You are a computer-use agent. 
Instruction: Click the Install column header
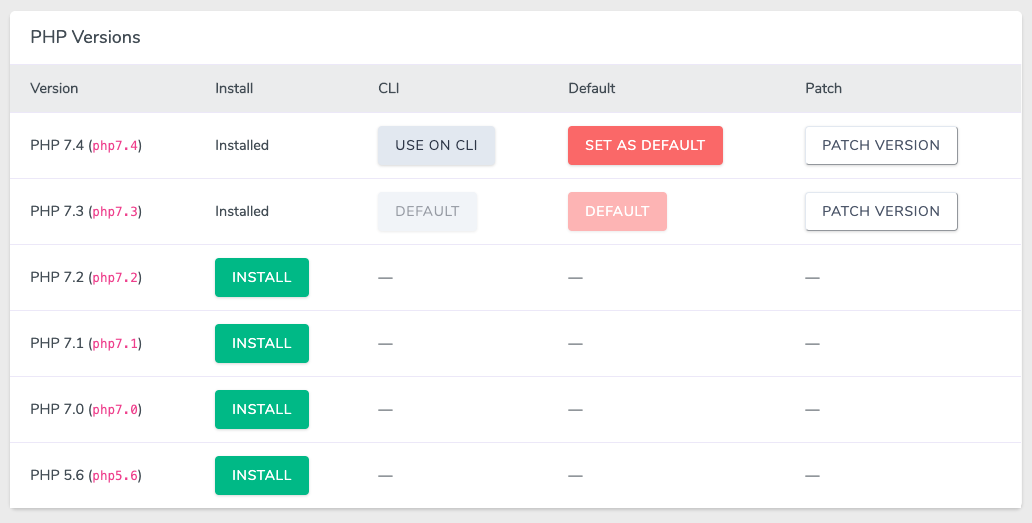tap(234, 88)
